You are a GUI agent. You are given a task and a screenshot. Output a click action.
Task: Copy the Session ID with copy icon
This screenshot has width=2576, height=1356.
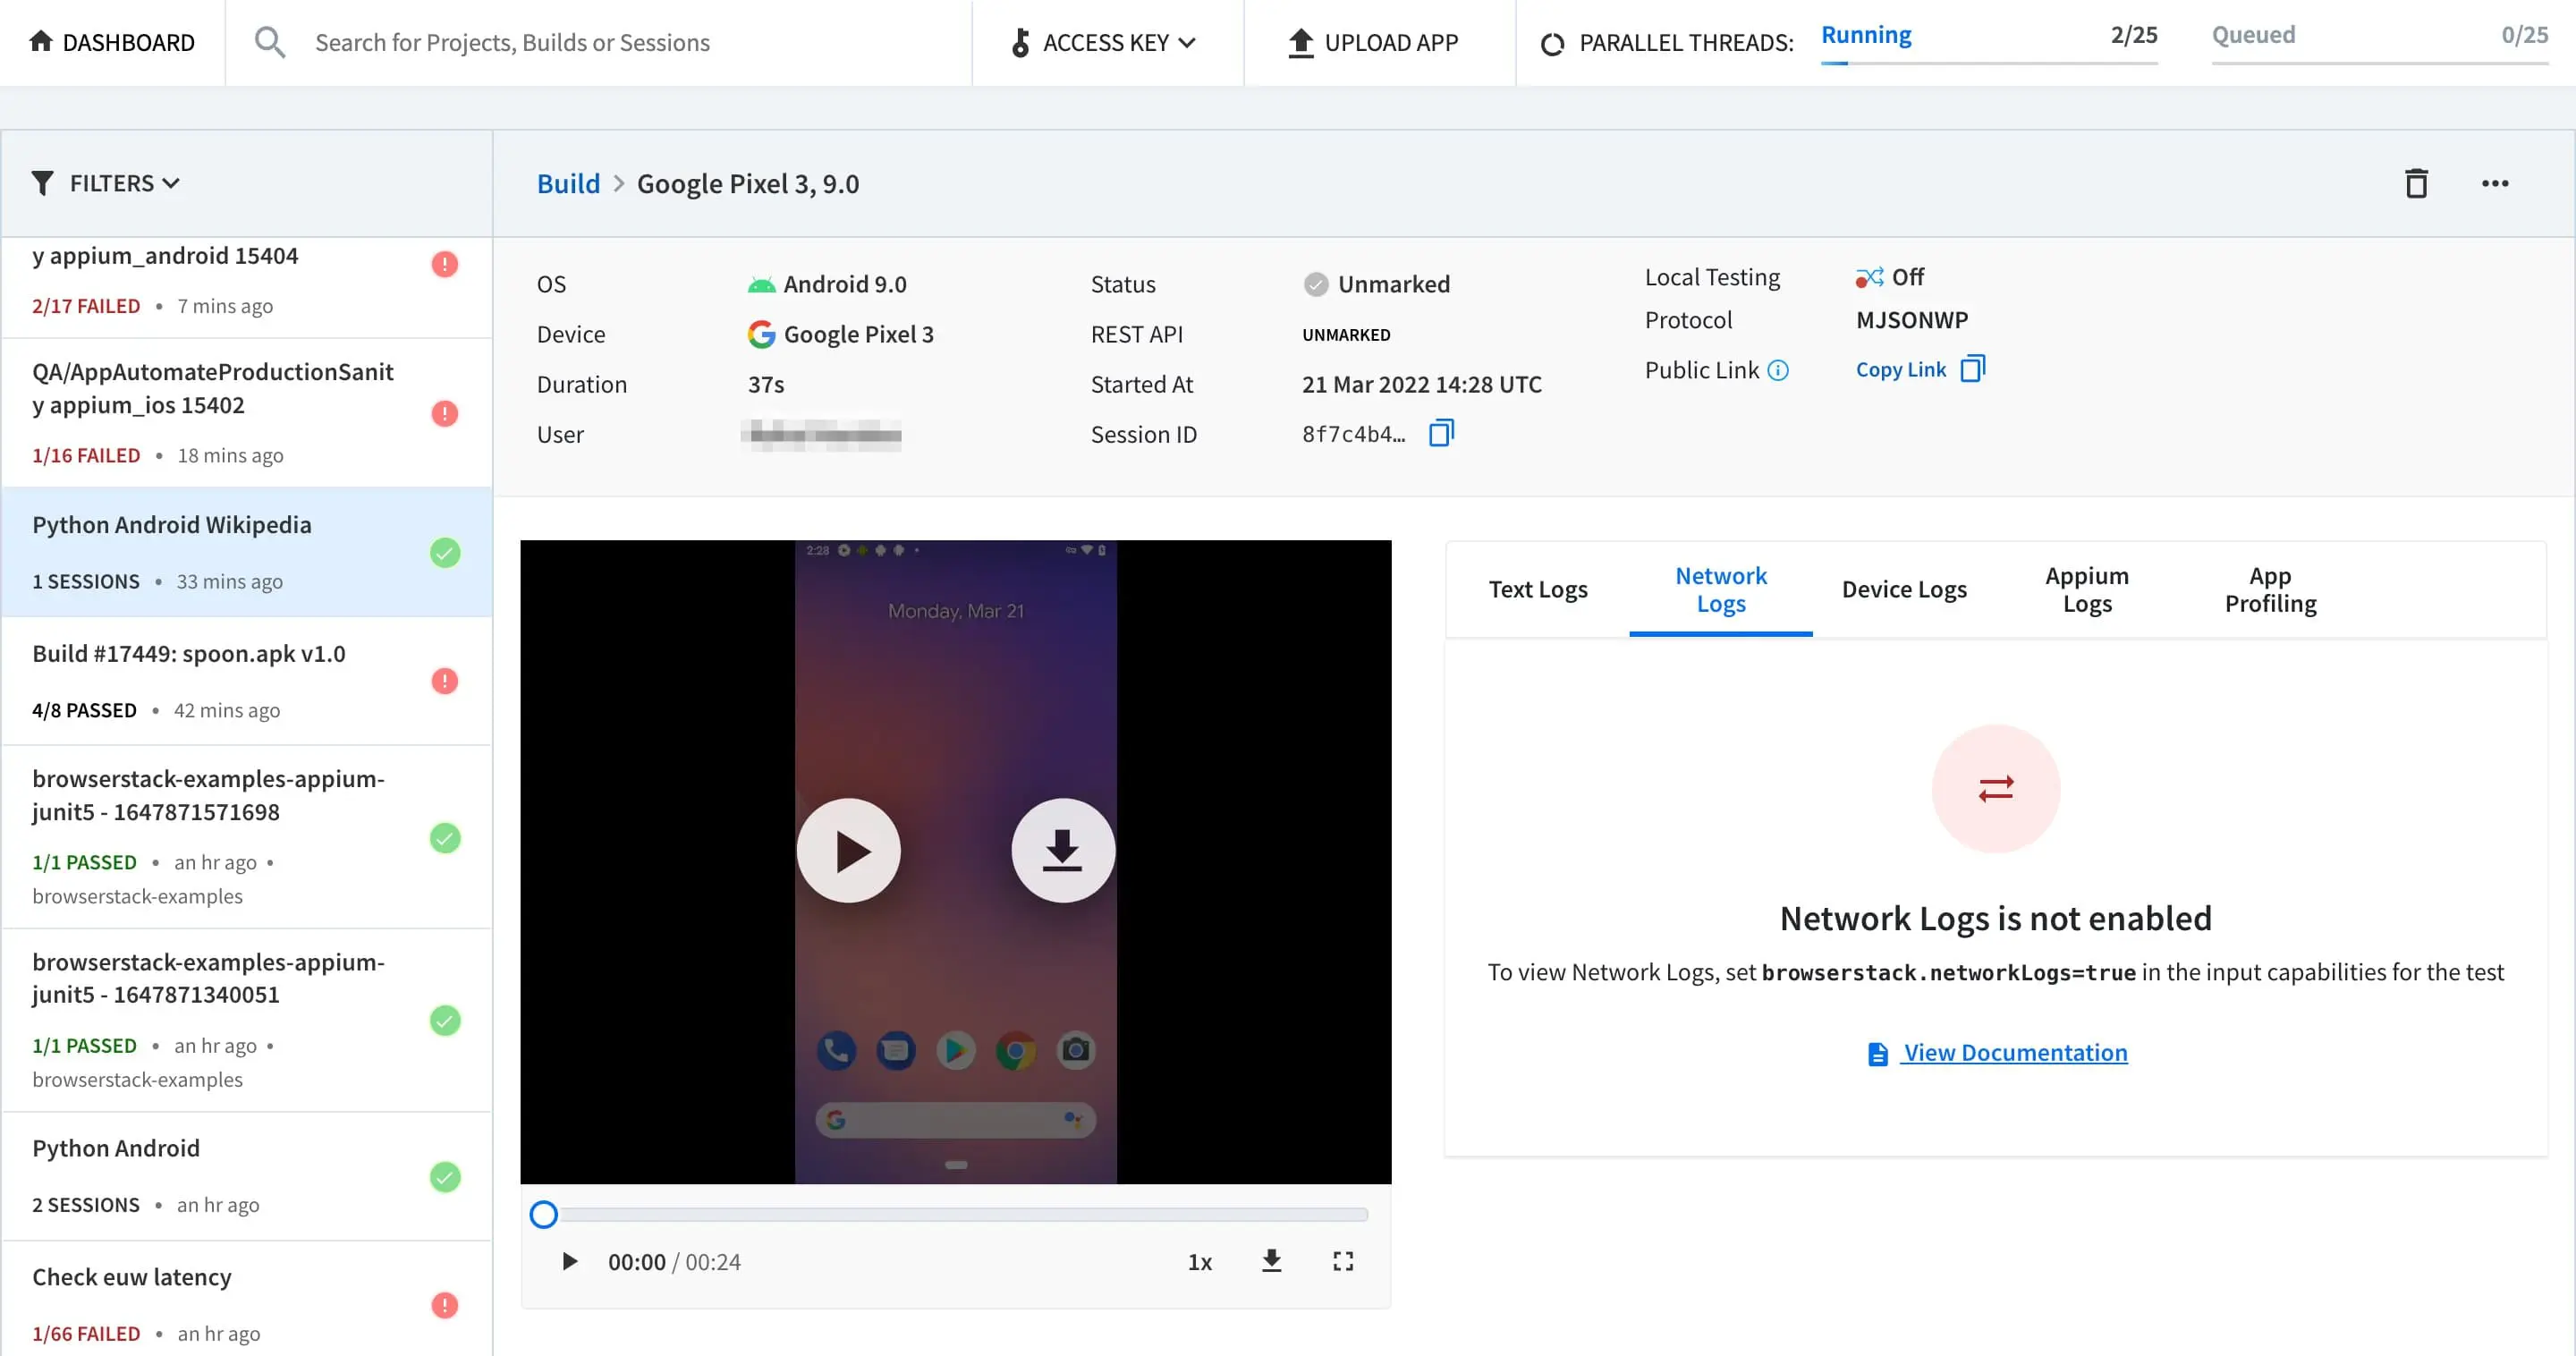1440,433
